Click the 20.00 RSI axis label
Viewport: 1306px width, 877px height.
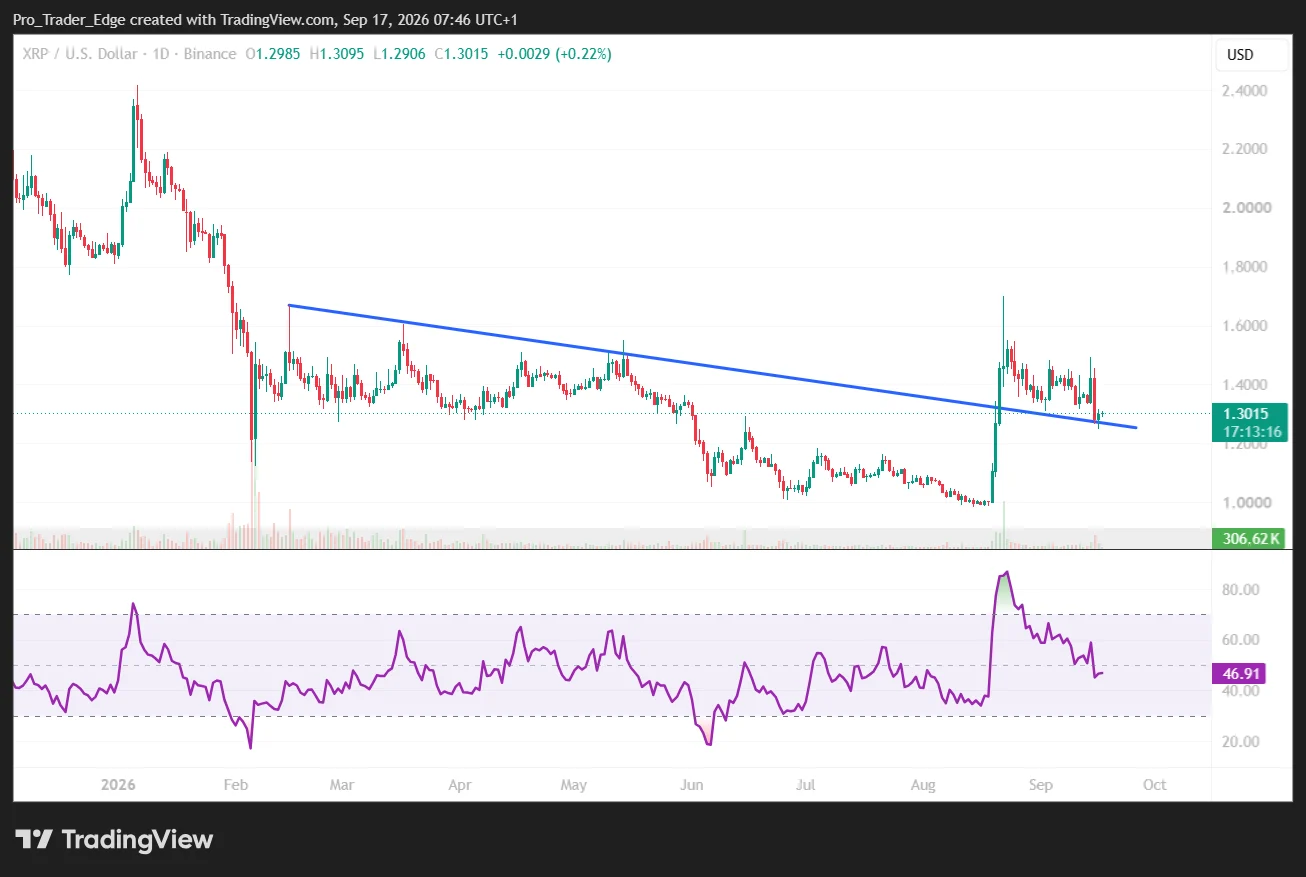click(1239, 742)
